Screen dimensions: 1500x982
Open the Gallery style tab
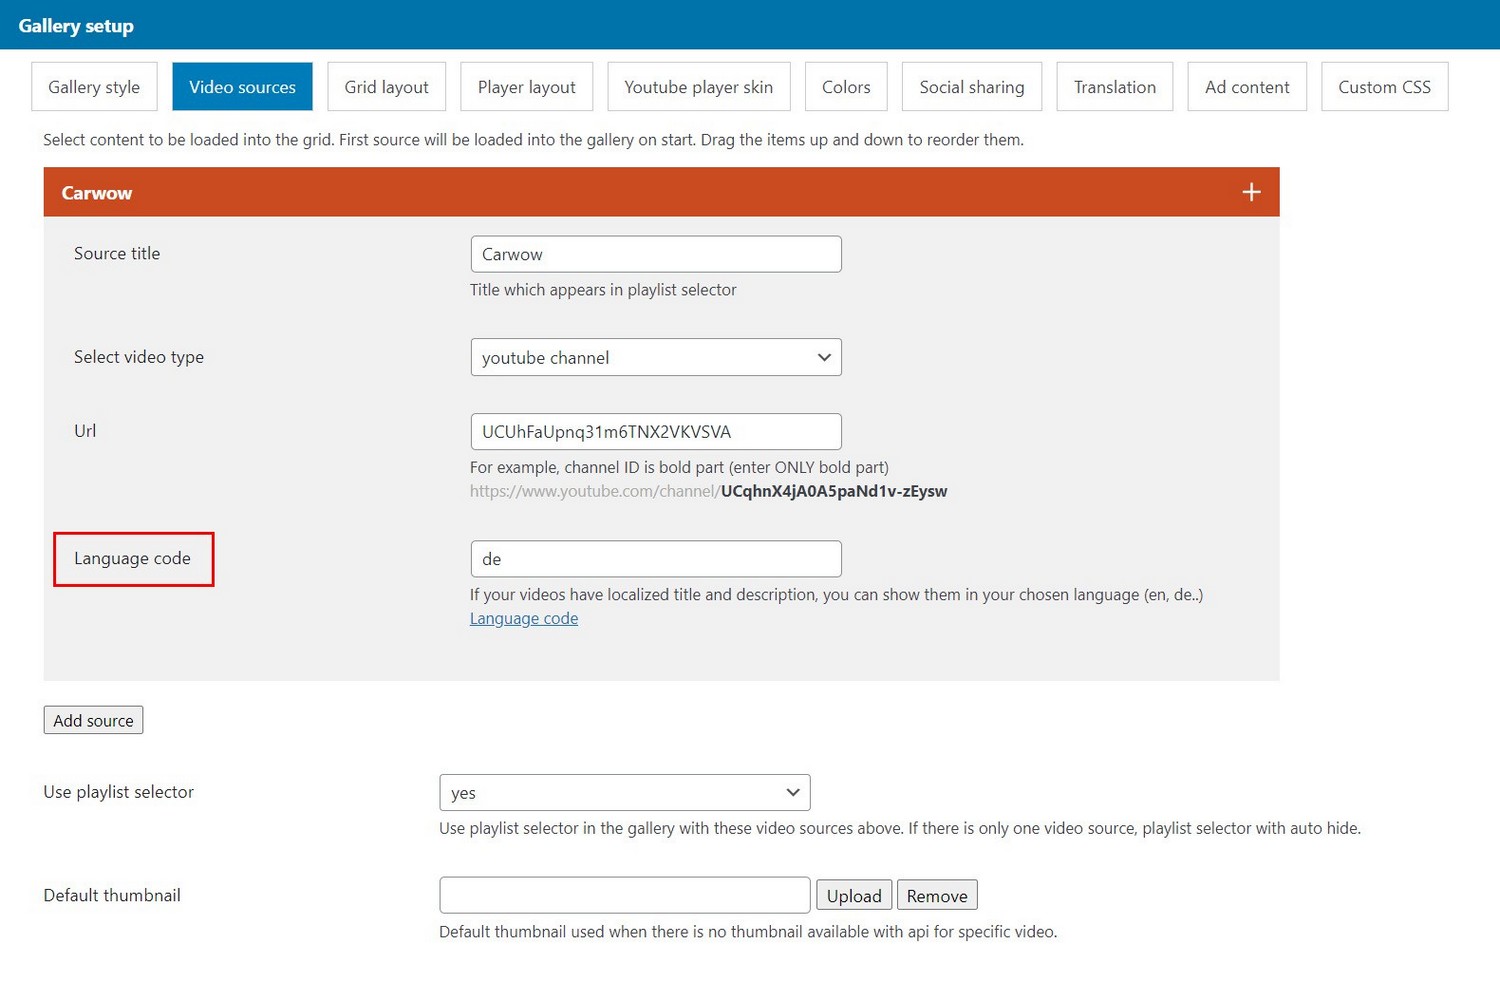click(x=94, y=87)
